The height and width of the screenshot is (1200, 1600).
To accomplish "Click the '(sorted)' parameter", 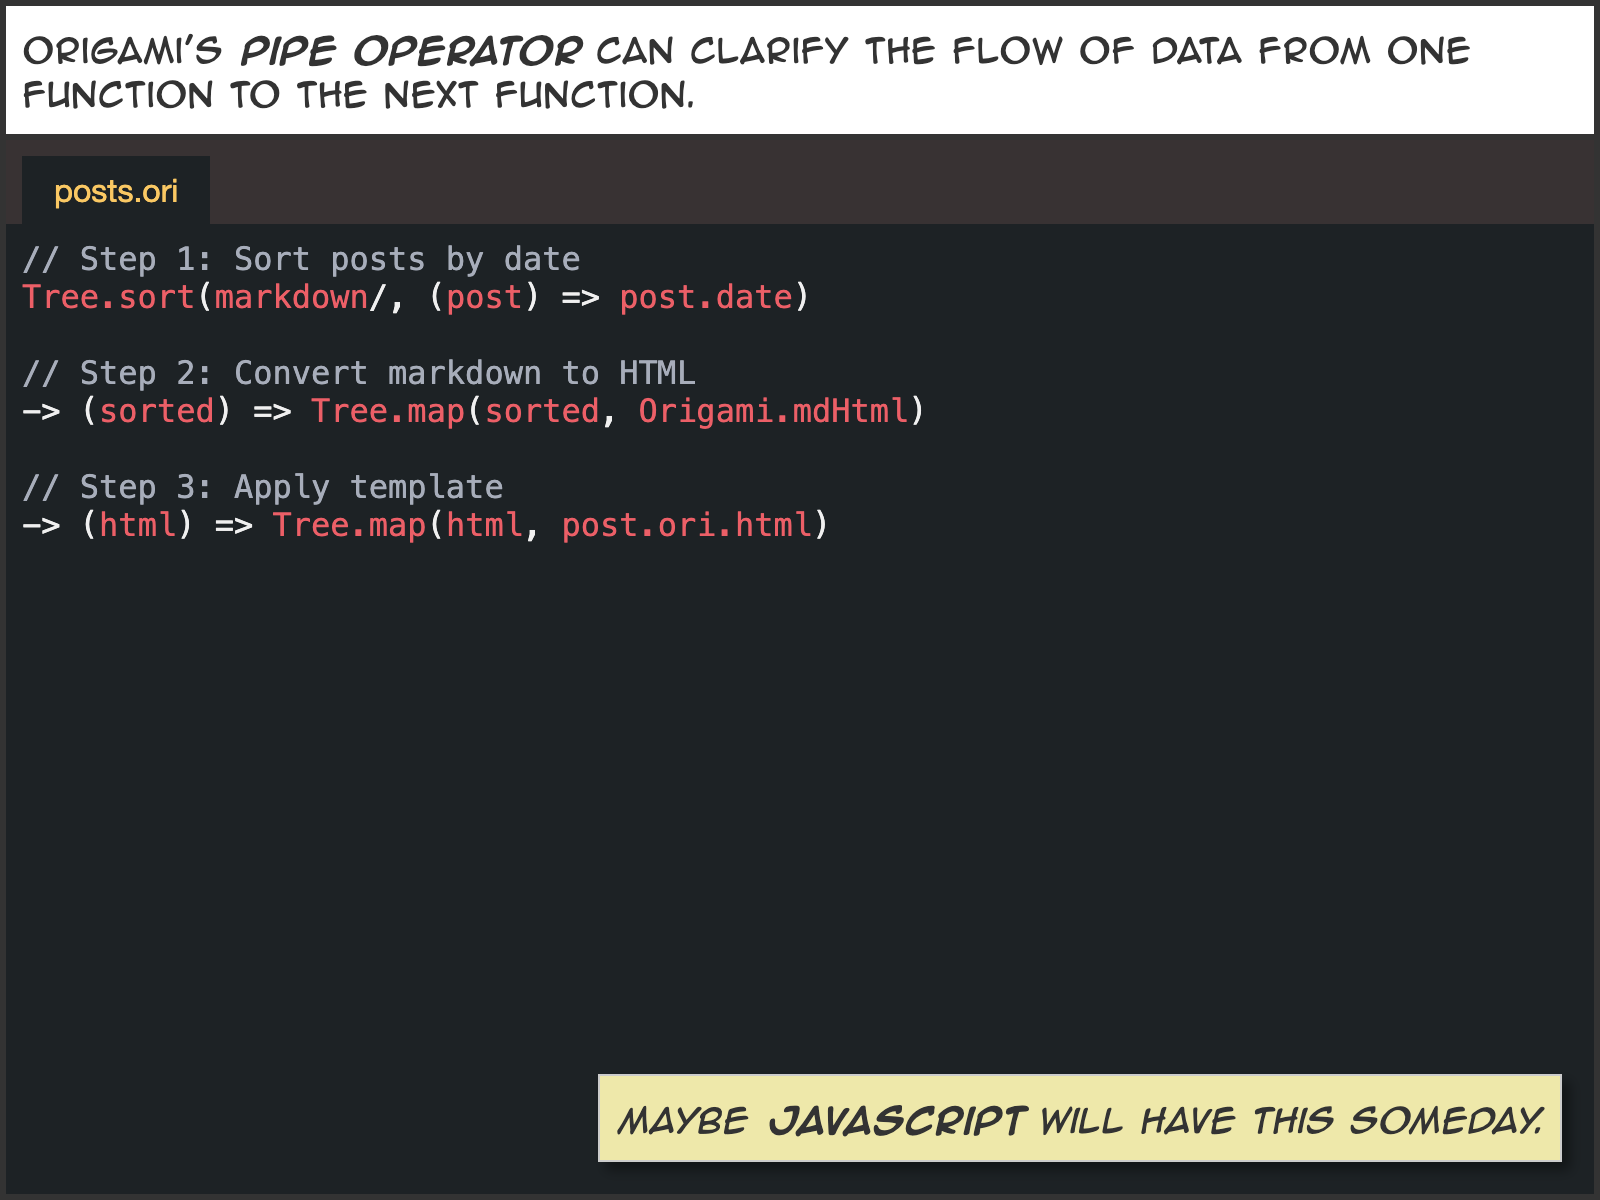I will [x=157, y=411].
